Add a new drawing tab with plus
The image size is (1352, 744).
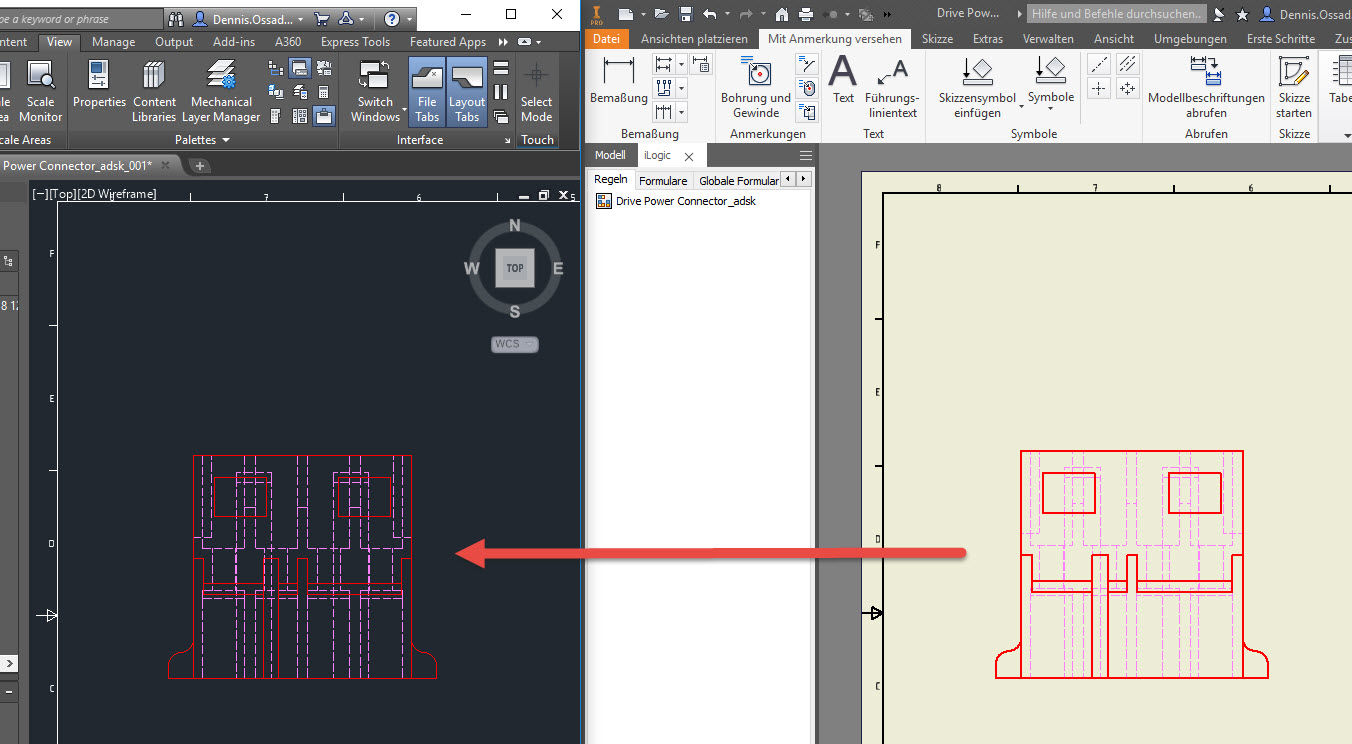click(199, 165)
